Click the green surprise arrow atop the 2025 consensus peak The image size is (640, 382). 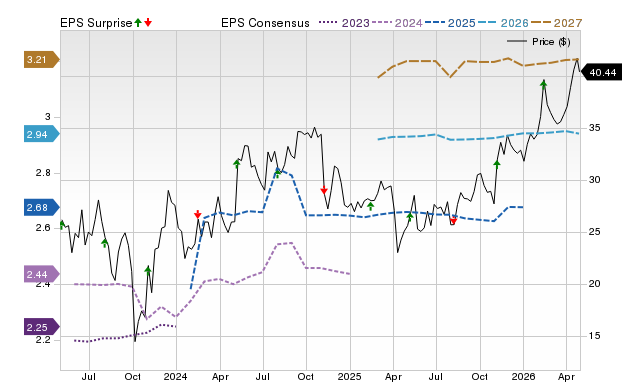278,174
